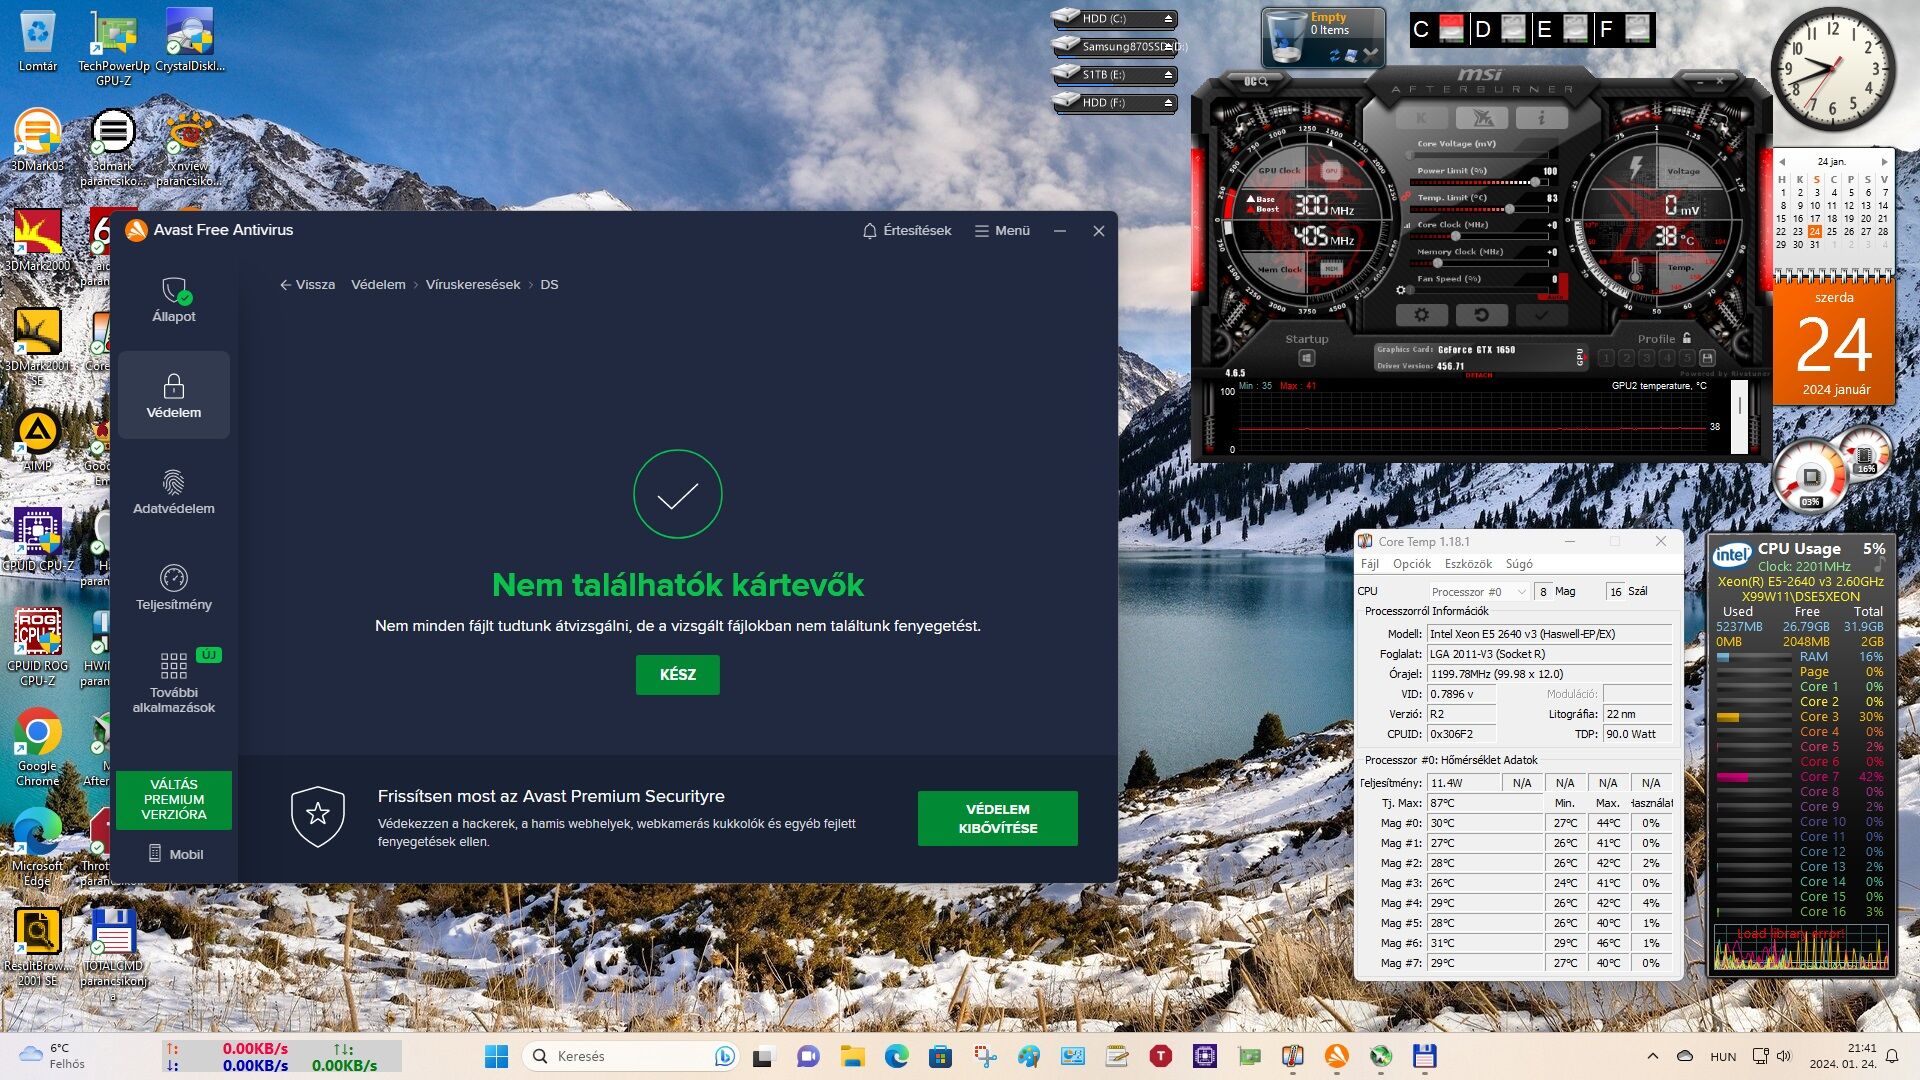
Task: Click the VÉDELEM KIBŐVÍTÉSE button
Action: [x=997, y=818]
